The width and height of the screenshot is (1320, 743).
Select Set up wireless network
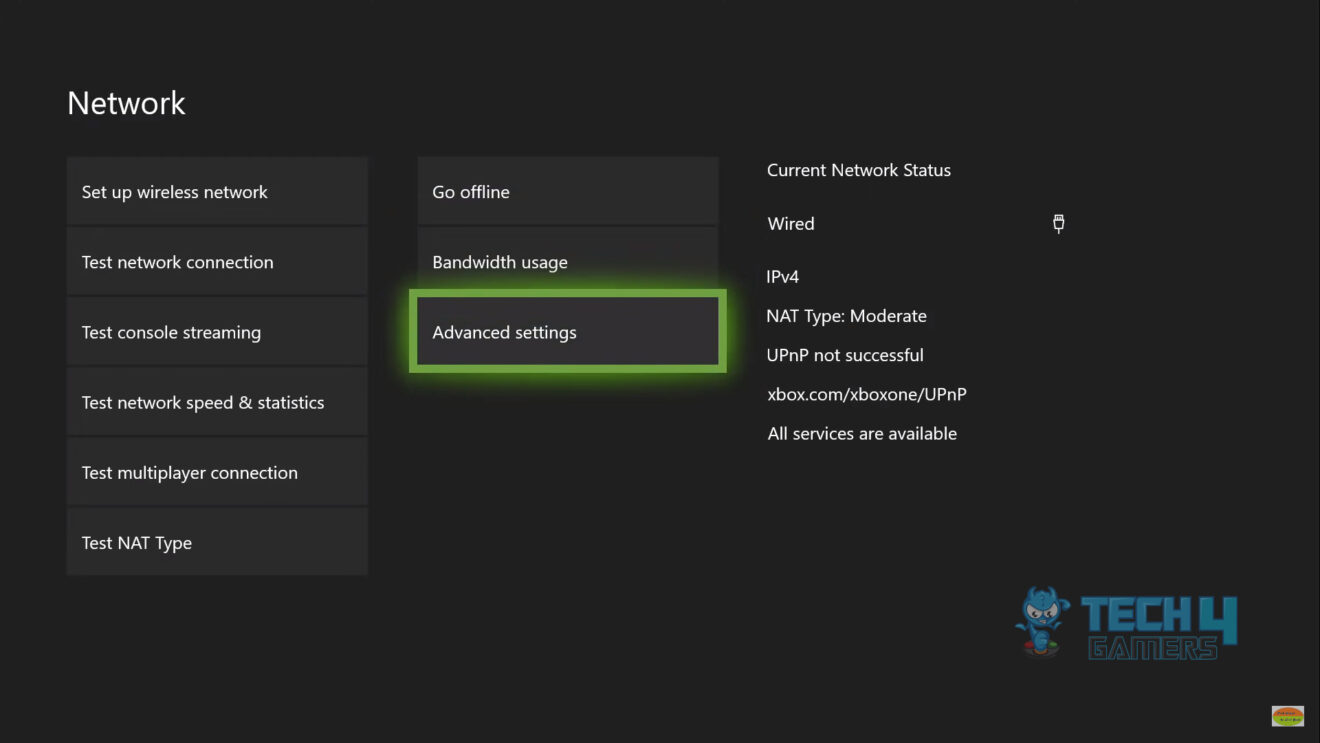pos(217,191)
